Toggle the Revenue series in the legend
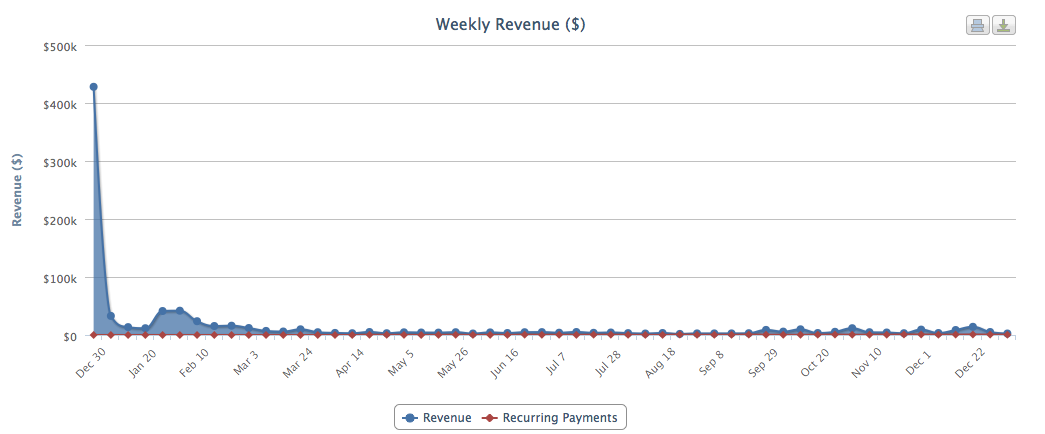 click(x=436, y=417)
